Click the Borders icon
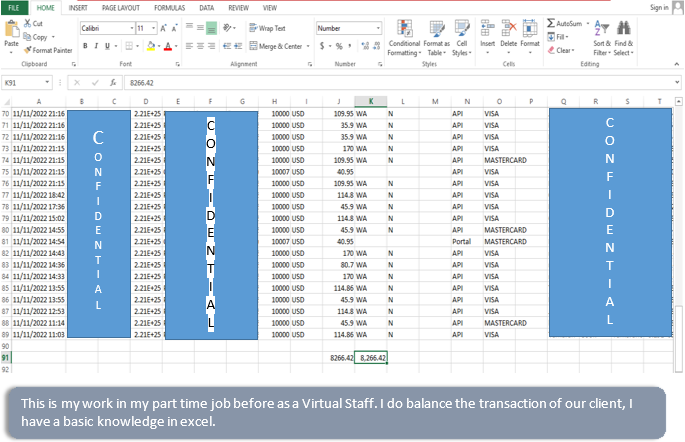685x442 pixels. point(129,46)
